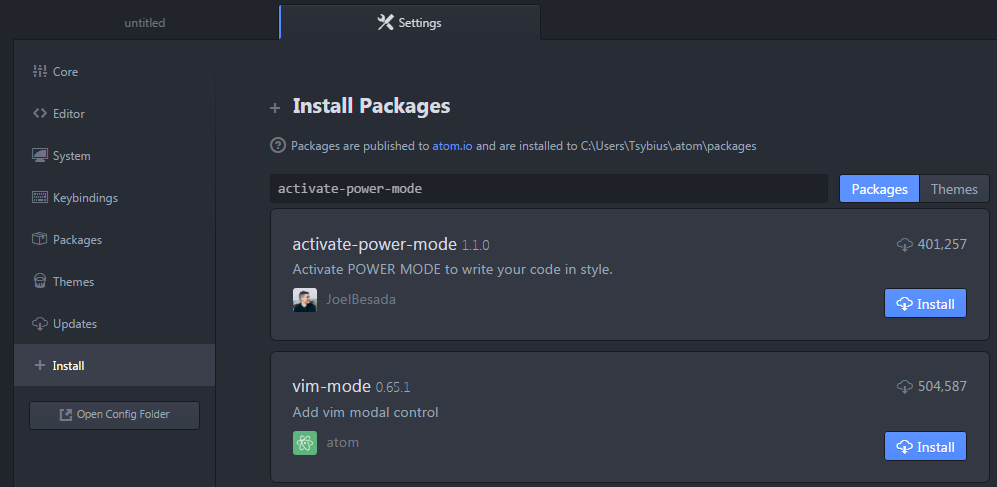Viewport: 997px width, 487px height.
Task: Switch search filter to Themes
Action: [x=954, y=189]
